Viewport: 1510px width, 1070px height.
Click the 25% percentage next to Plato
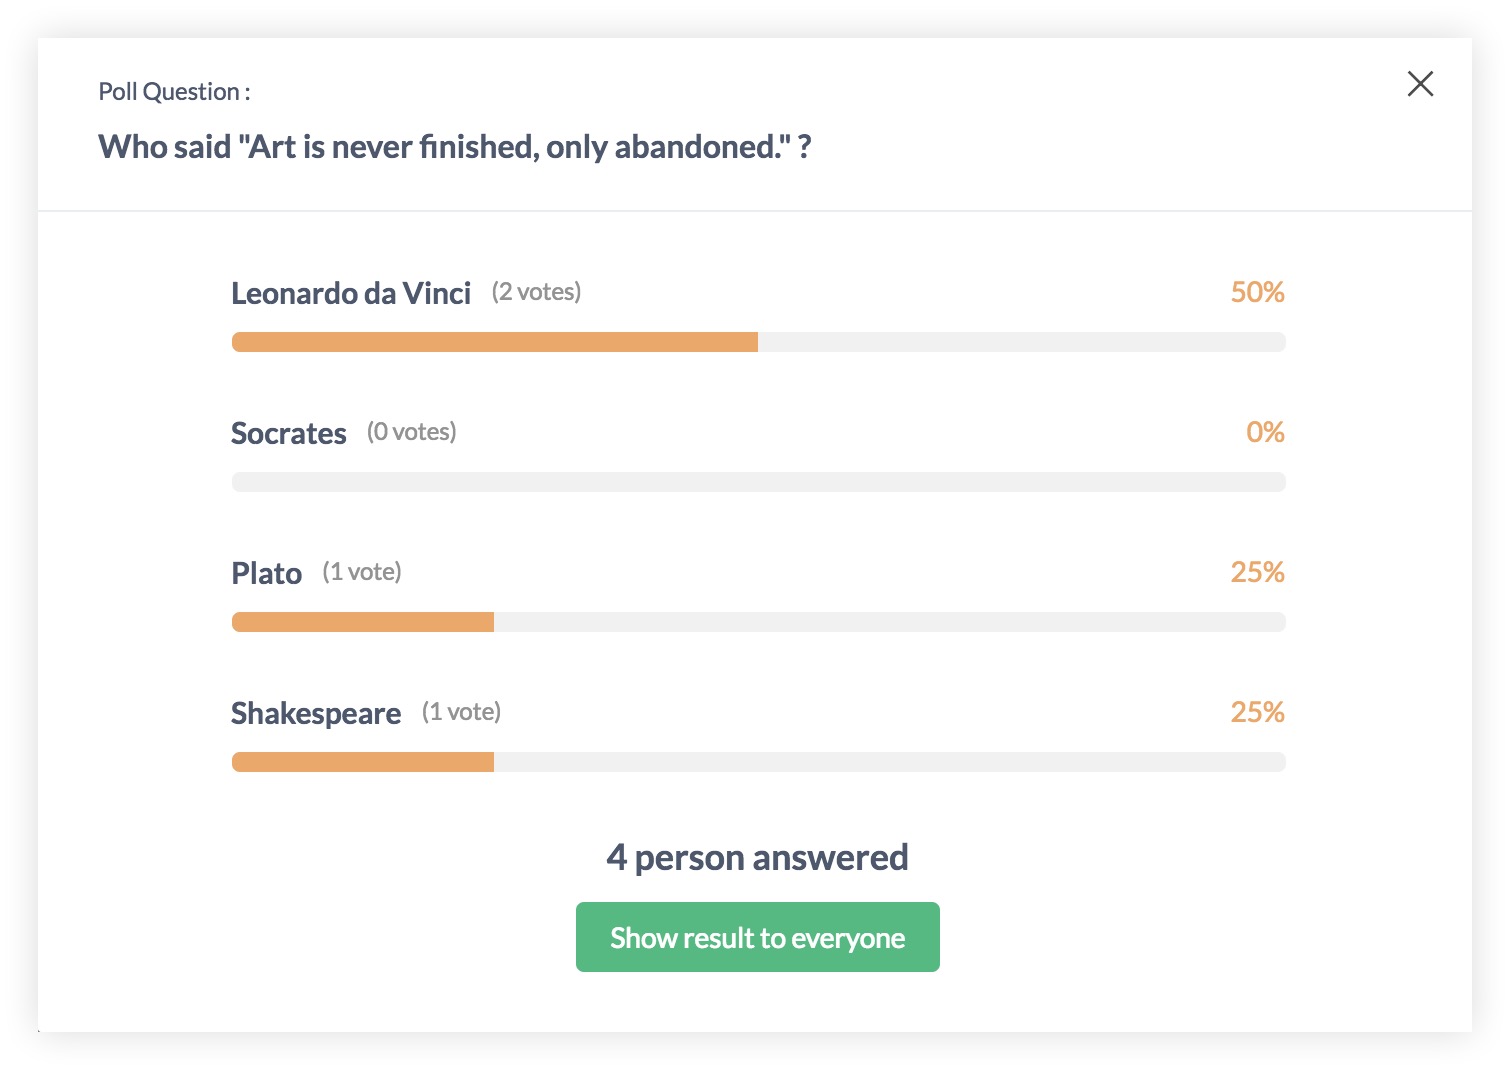pos(1257,572)
